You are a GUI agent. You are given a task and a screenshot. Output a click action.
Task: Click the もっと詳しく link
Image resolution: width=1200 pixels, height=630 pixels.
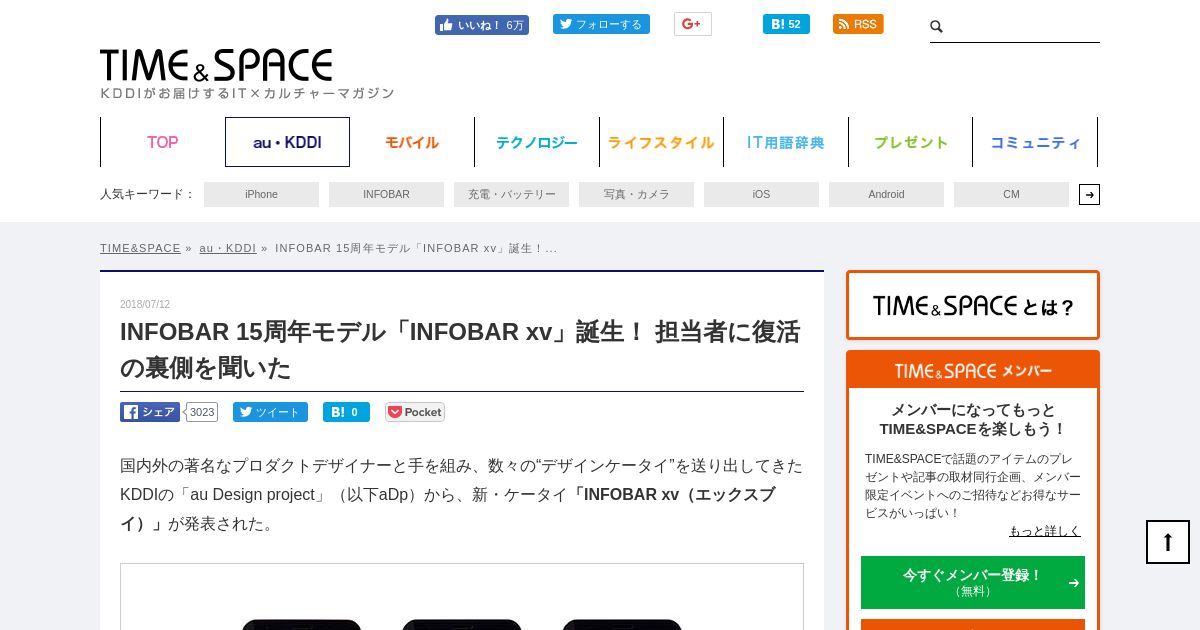pyautogui.click(x=1044, y=531)
